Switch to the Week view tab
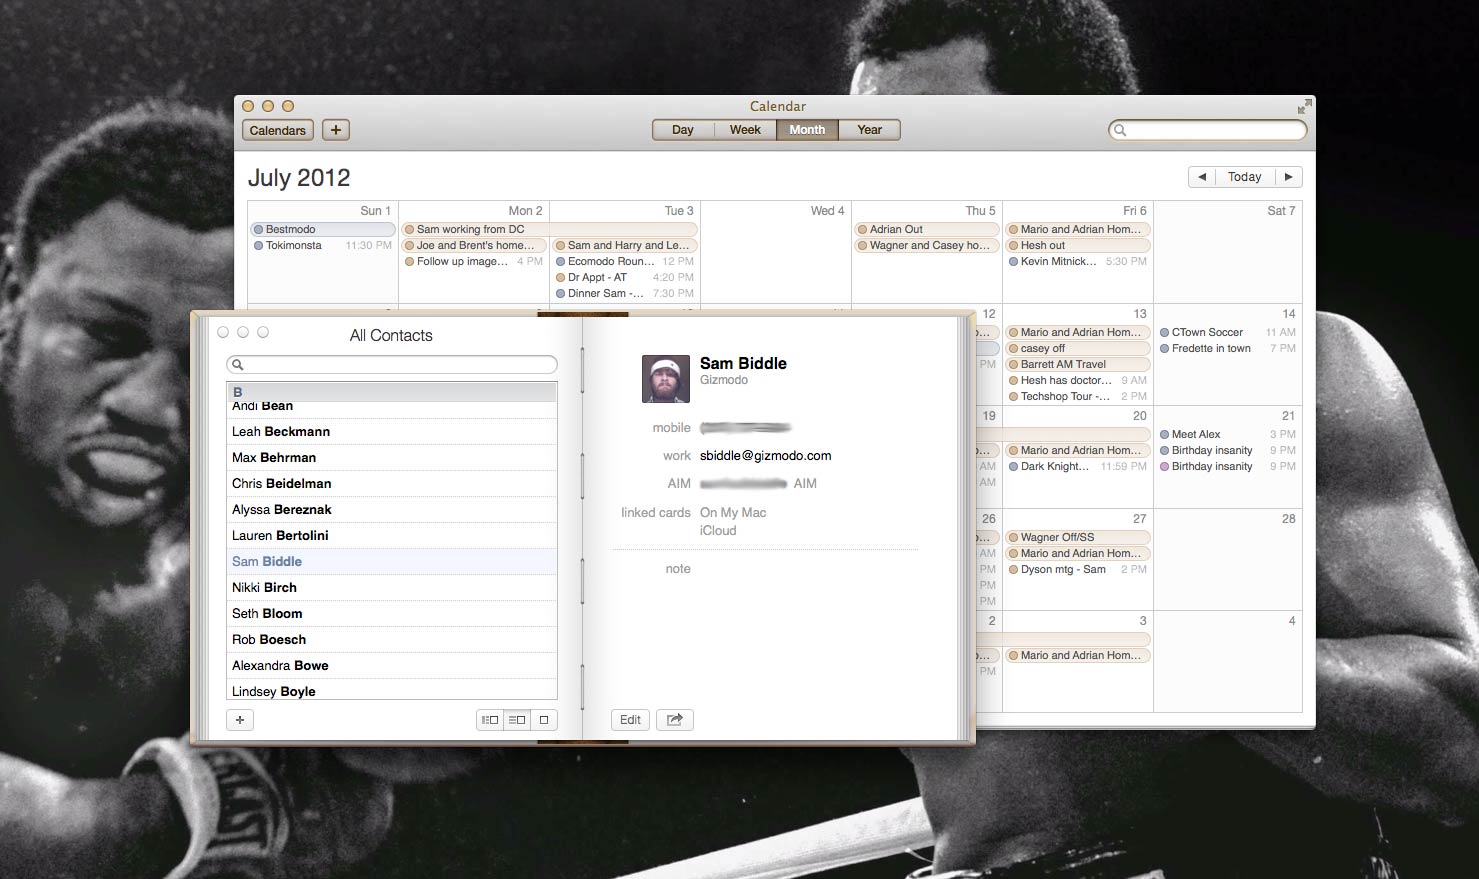Screen dimensions: 1479x879 pyautogui.click(x=745, y=130)
